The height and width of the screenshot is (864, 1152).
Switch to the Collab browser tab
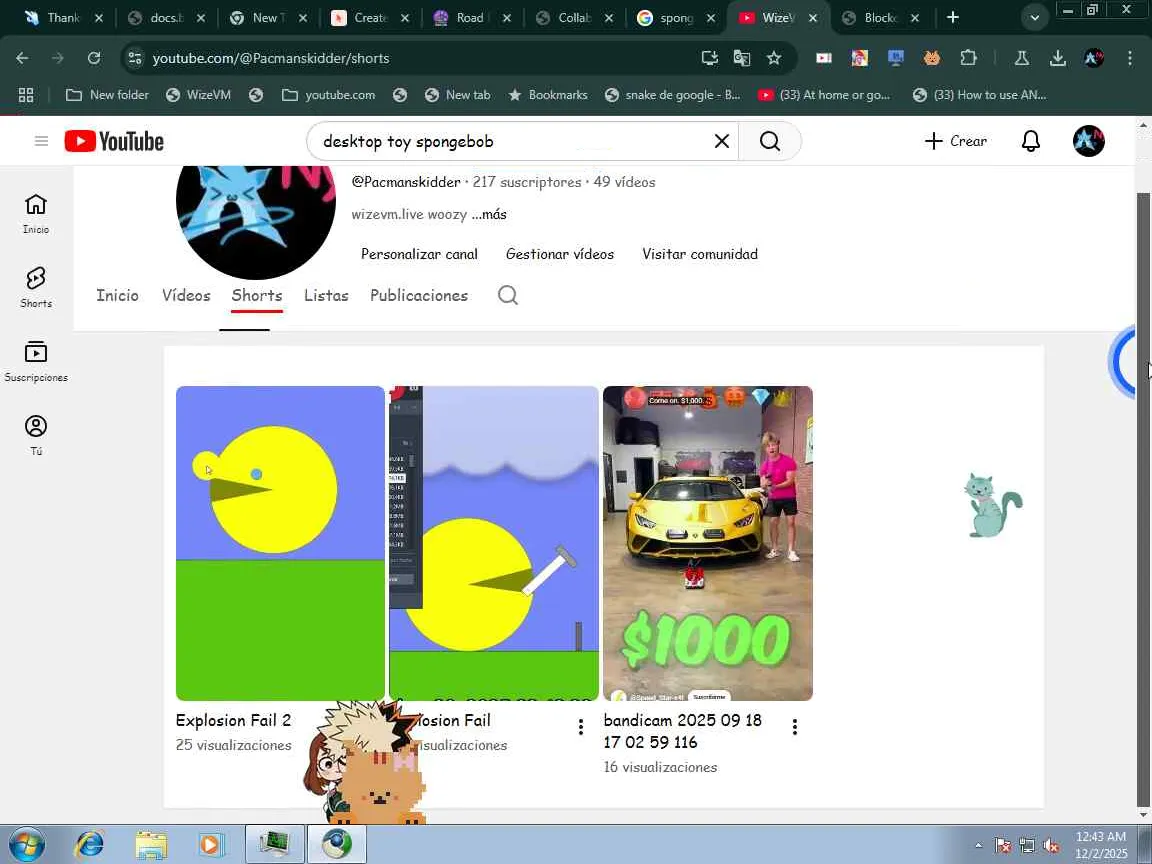[574, 18]
